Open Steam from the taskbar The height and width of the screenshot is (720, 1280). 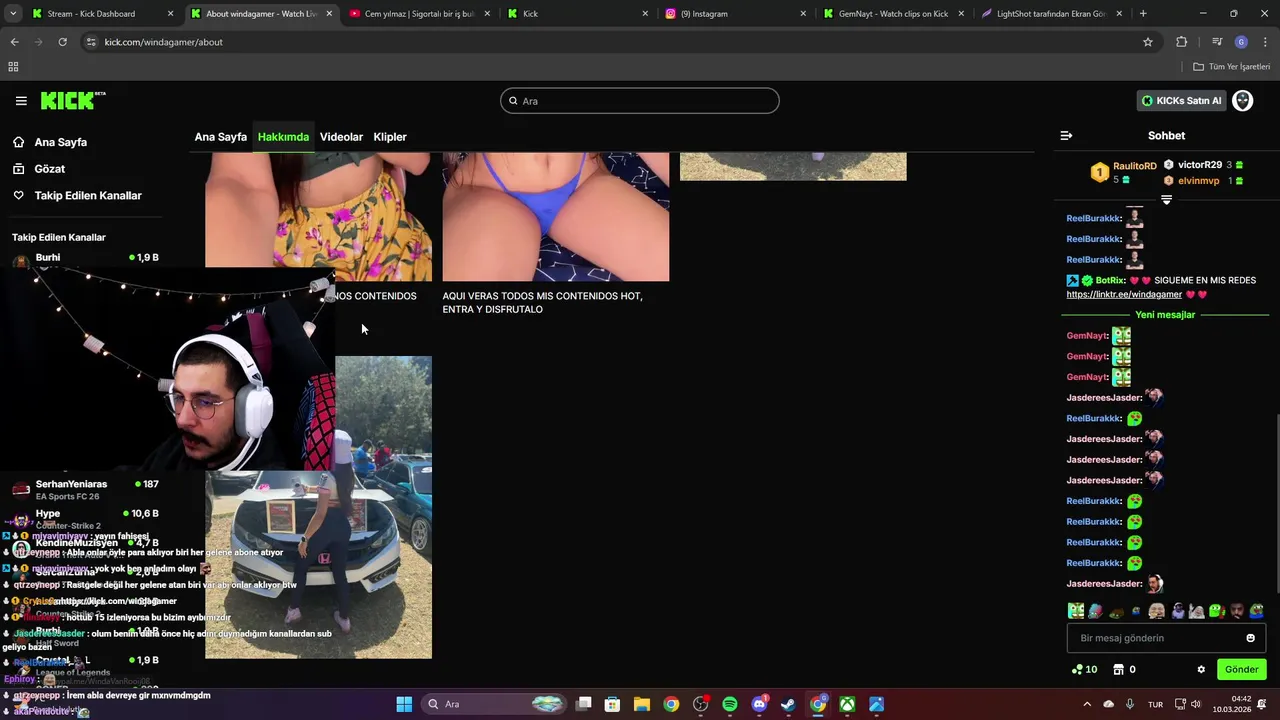[x=788, y=704]
